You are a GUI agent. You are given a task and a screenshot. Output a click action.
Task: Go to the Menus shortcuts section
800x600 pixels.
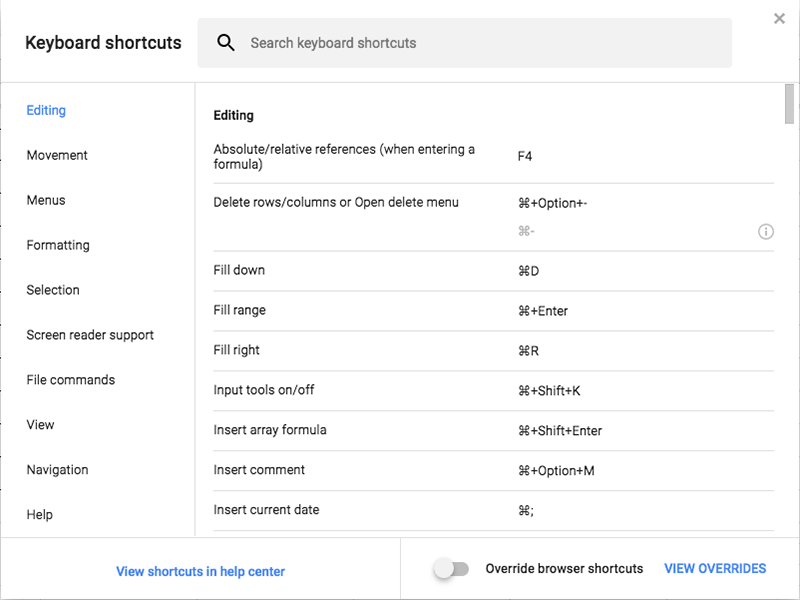click(x=46, y=200)
